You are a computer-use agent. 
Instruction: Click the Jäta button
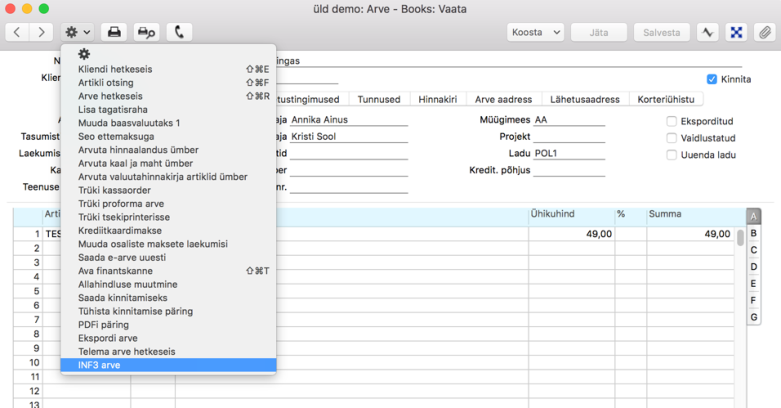[599, 32]
